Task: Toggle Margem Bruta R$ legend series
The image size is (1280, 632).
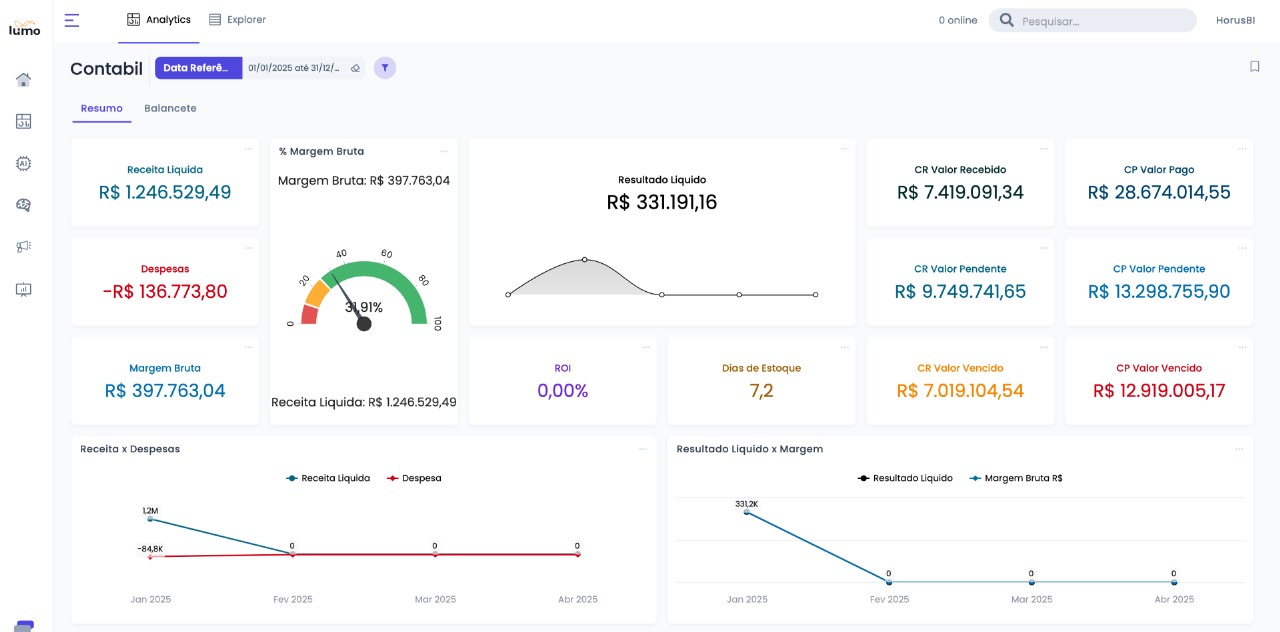Action: click(x=1016, y=478)
